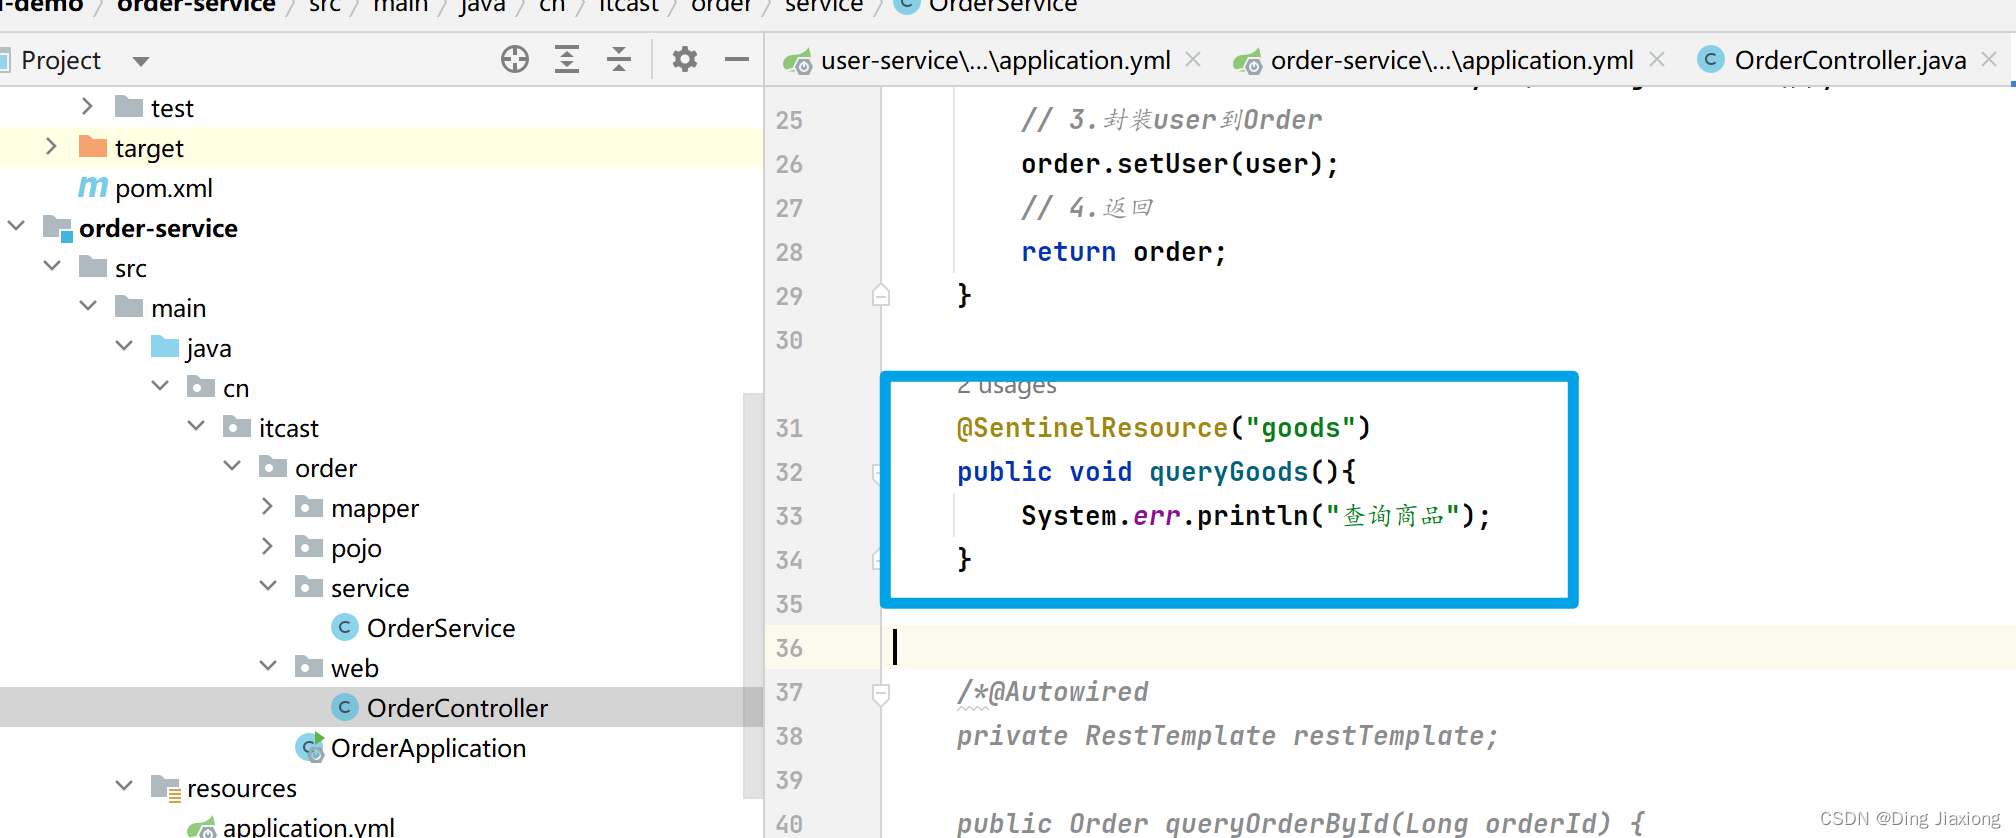Screen dimensions: 2016x838
Task: Select the order-service module row
Action: tap(380, 227)
